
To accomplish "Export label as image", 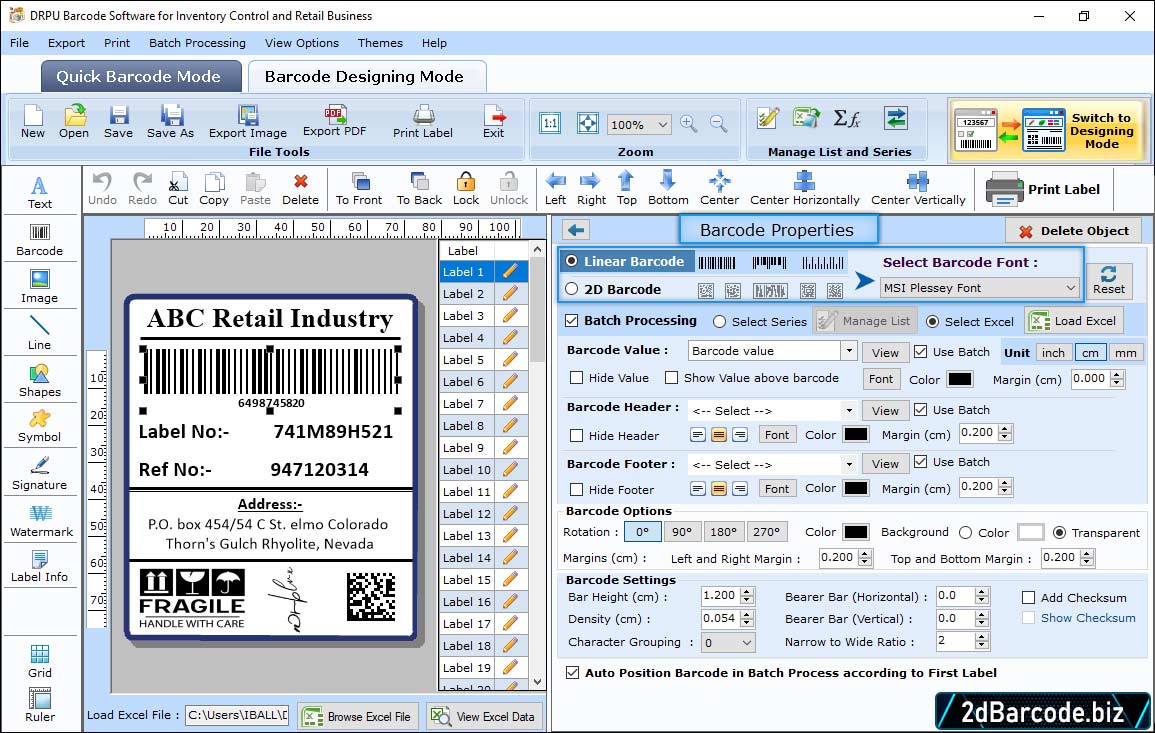I will coord(248,122).
